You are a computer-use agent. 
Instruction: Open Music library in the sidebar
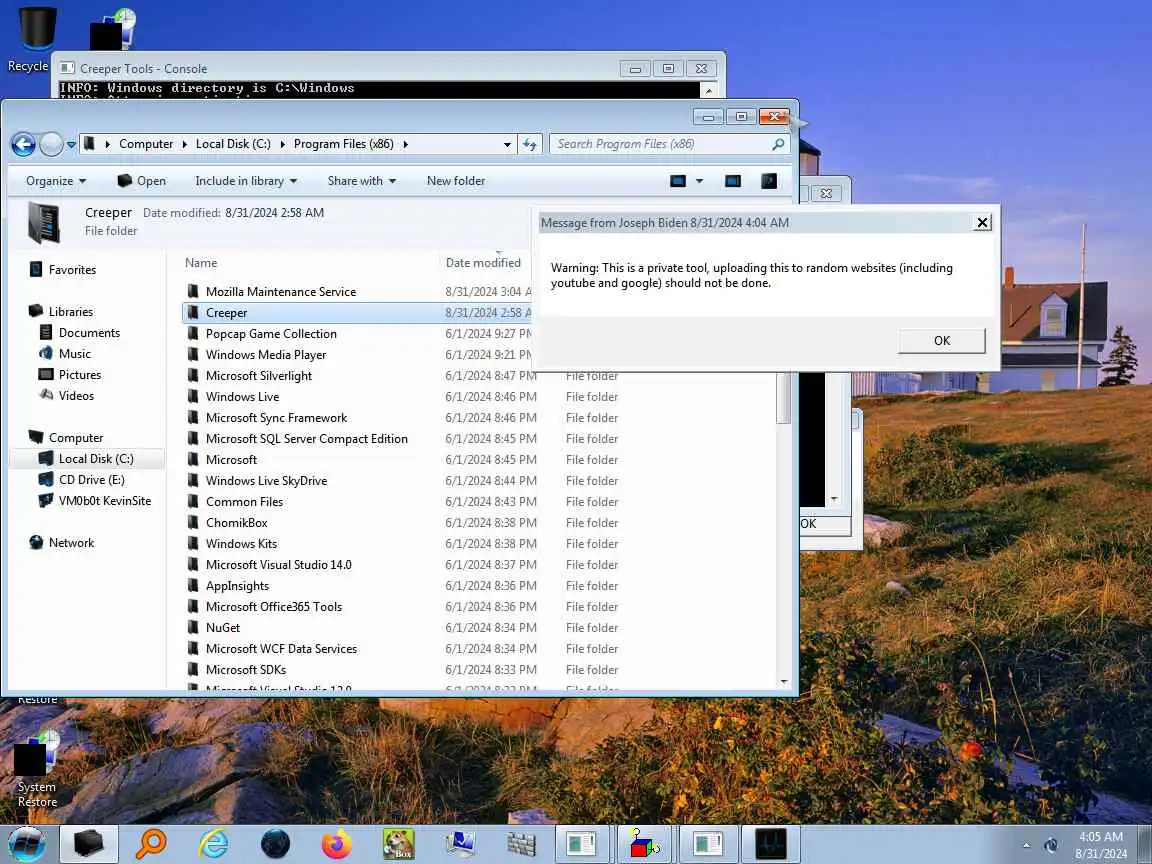[74, 353]
